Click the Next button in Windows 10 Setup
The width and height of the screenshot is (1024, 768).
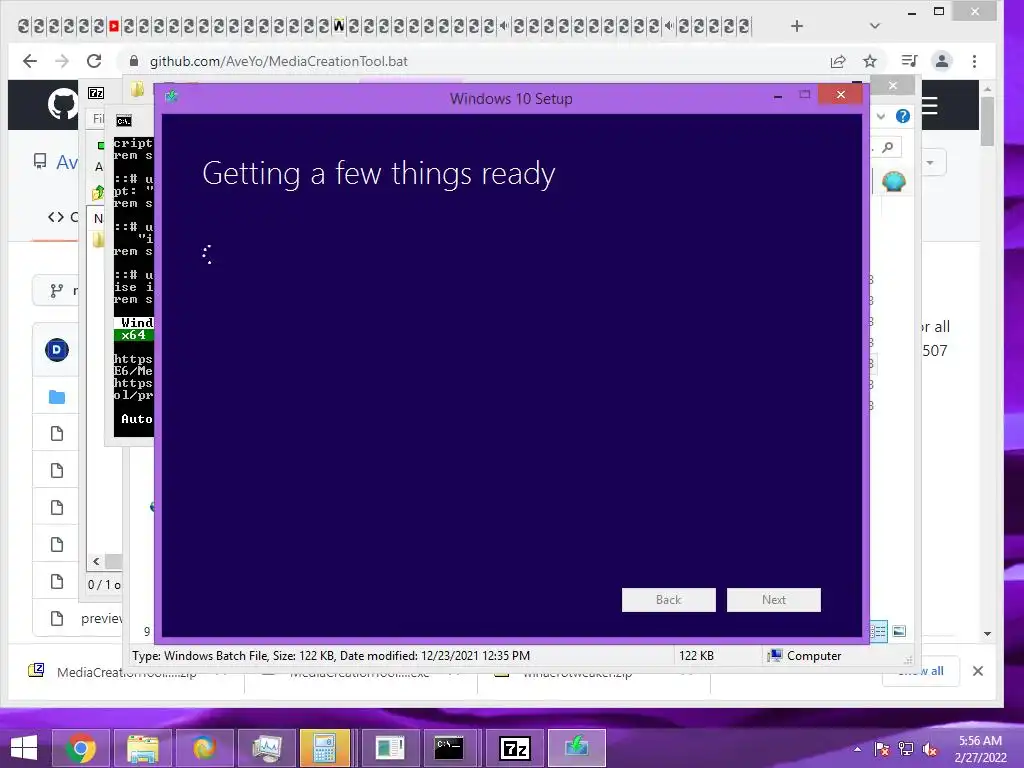[773, 600]
